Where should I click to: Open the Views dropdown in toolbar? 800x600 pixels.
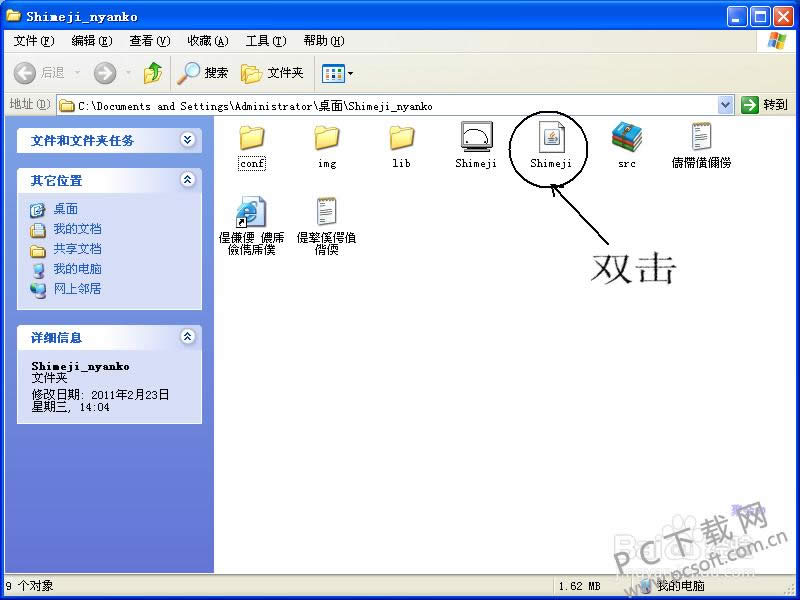click(x=338, y=73)
